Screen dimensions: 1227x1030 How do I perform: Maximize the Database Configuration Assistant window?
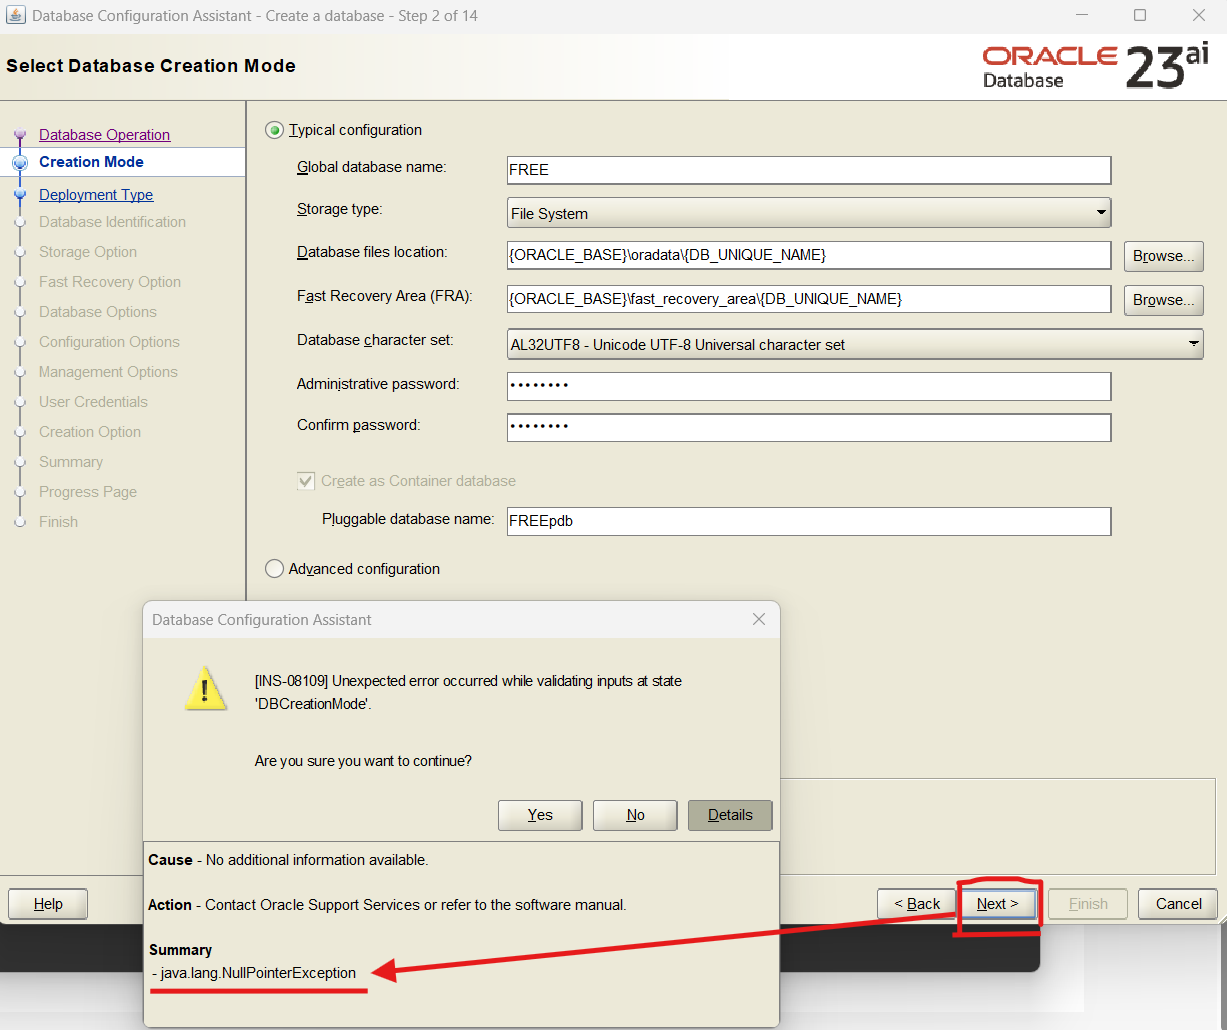coord(1140,16)
